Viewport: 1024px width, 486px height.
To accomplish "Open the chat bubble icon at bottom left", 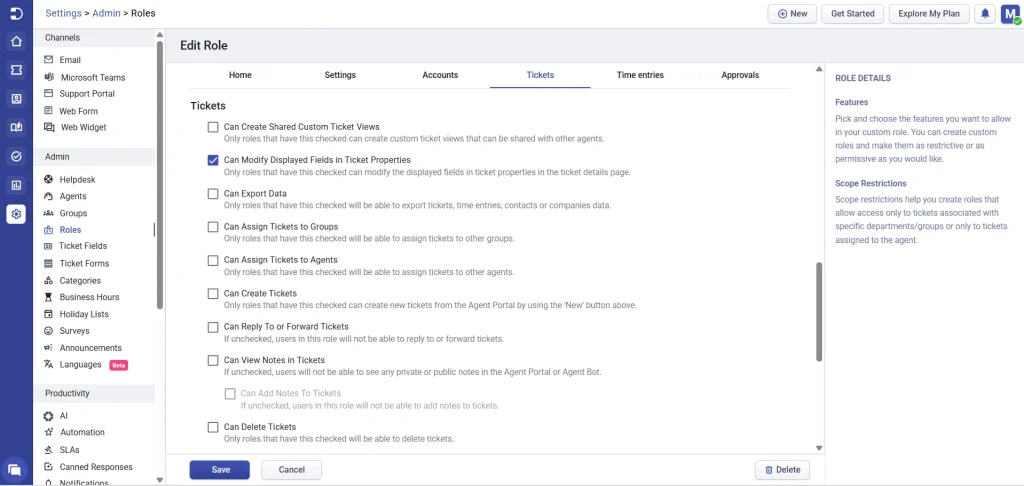I will 14,469.
